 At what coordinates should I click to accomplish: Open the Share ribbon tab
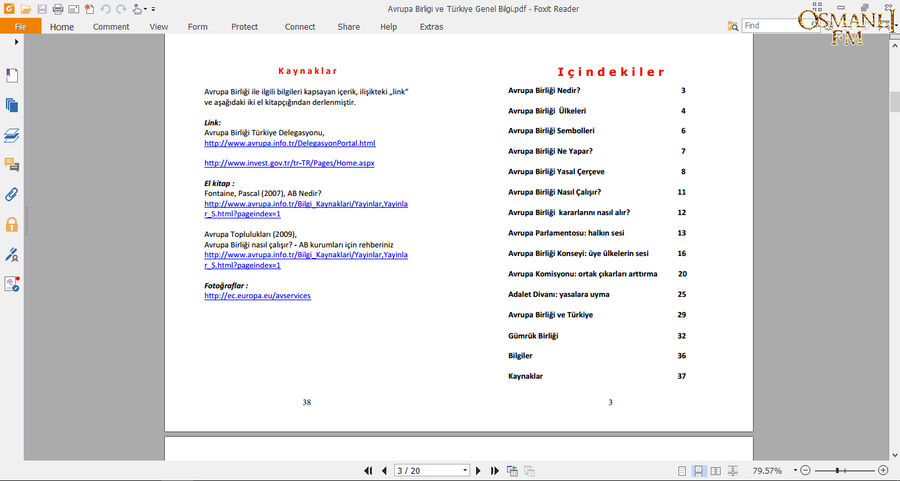348,26
